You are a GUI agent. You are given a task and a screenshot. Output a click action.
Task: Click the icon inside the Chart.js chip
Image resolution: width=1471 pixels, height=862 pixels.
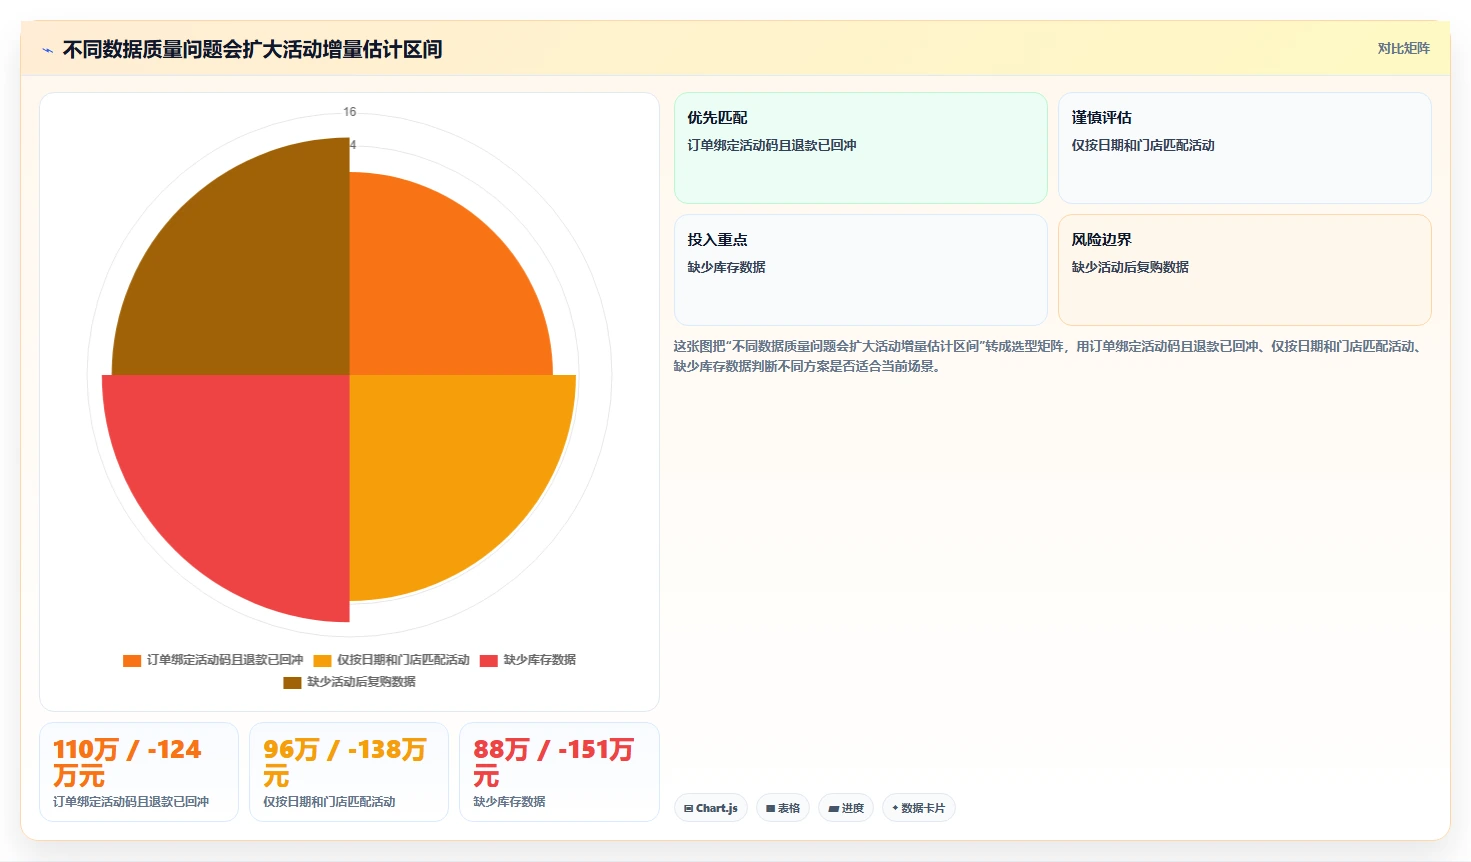click(689, 808)
